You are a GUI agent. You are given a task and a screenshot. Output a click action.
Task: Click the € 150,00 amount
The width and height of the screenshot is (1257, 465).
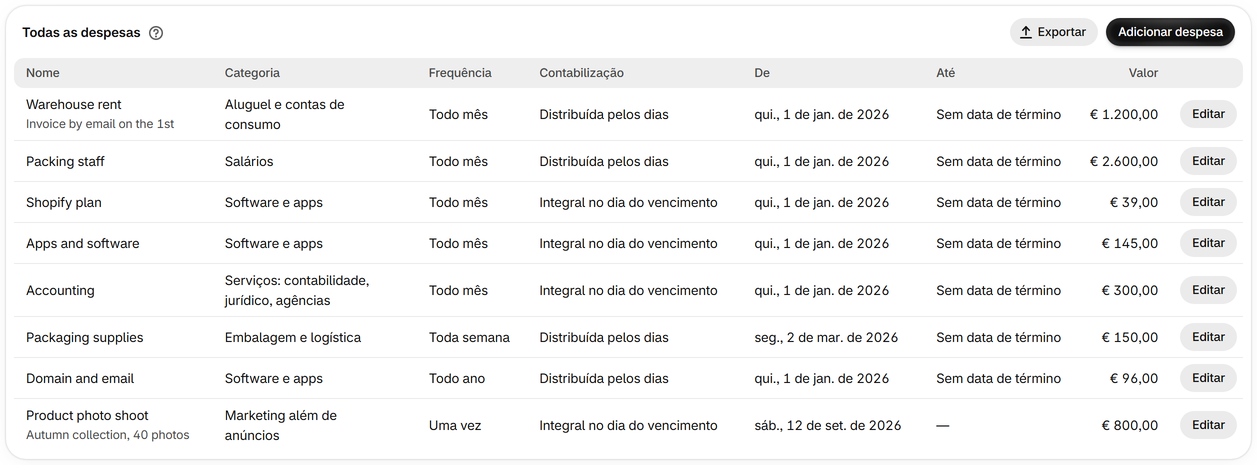(1130, 337)
